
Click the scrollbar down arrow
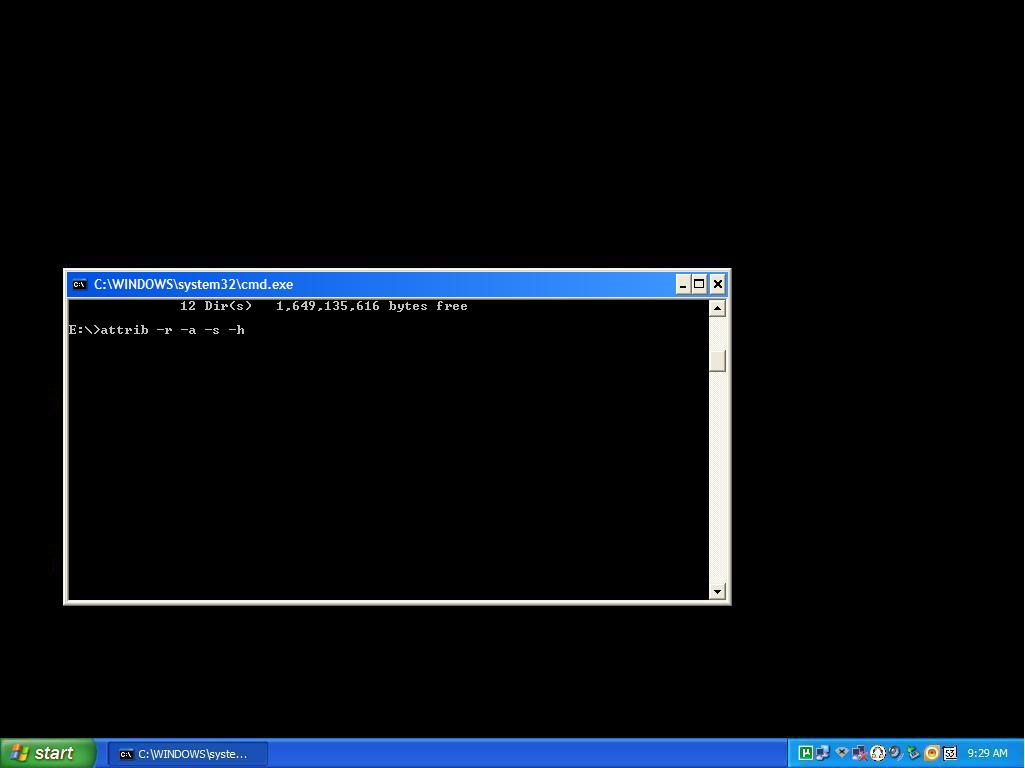coord(717,591)
